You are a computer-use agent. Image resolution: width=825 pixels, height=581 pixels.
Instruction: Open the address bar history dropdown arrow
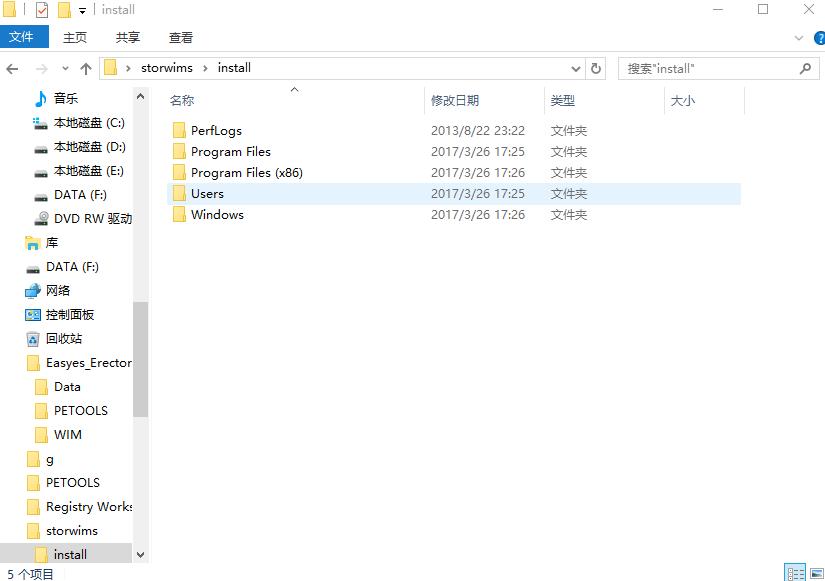tap(576, 67)
